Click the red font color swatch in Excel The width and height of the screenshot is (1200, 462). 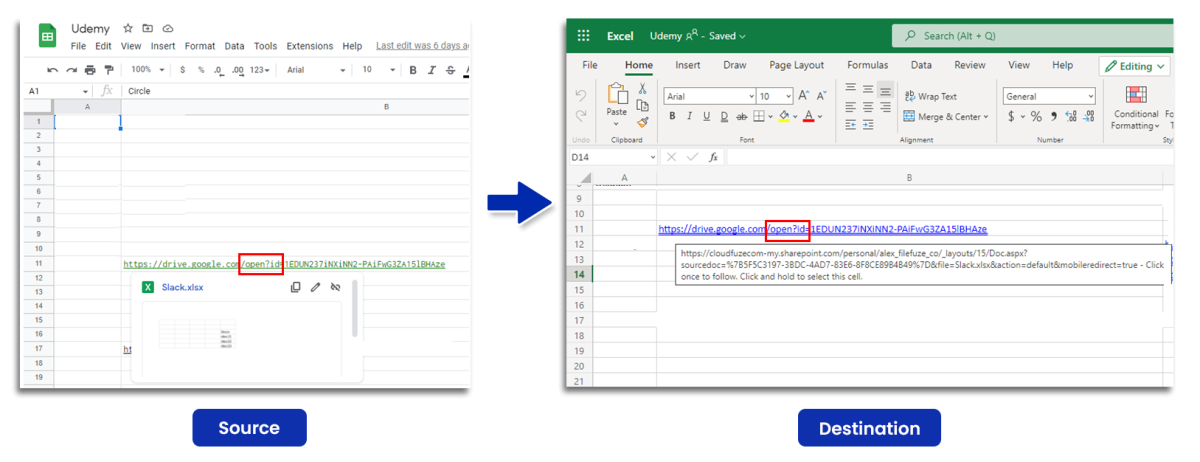(808, 116)
